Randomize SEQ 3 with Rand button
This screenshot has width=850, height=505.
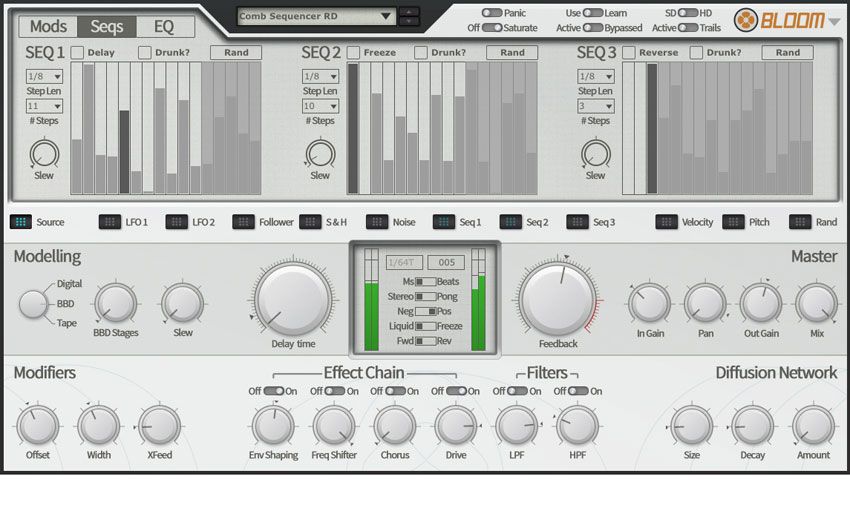point(788,53)
